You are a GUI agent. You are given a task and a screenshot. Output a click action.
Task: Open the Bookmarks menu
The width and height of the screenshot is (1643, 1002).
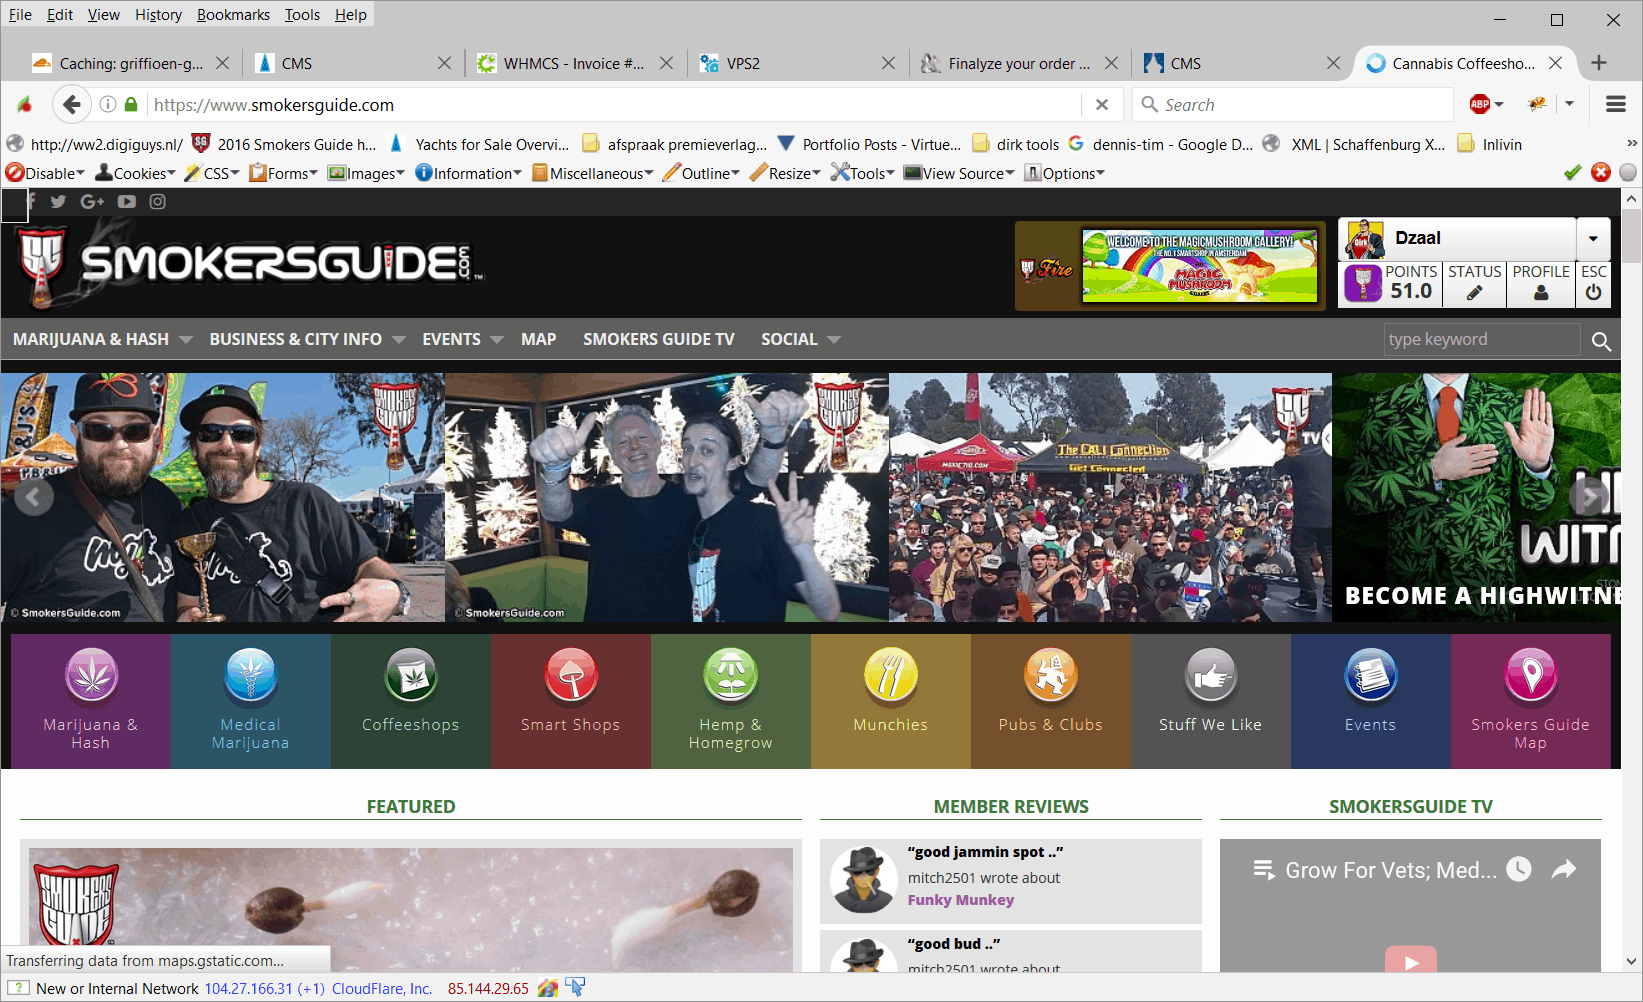point(233,14)
